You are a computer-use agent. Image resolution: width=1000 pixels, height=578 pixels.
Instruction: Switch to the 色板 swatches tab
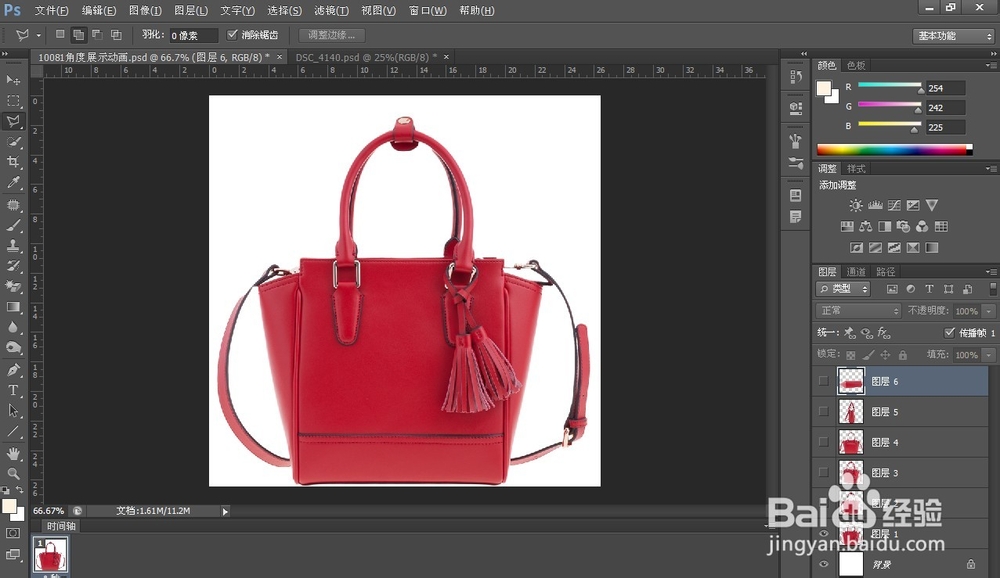tap(856, 66)
